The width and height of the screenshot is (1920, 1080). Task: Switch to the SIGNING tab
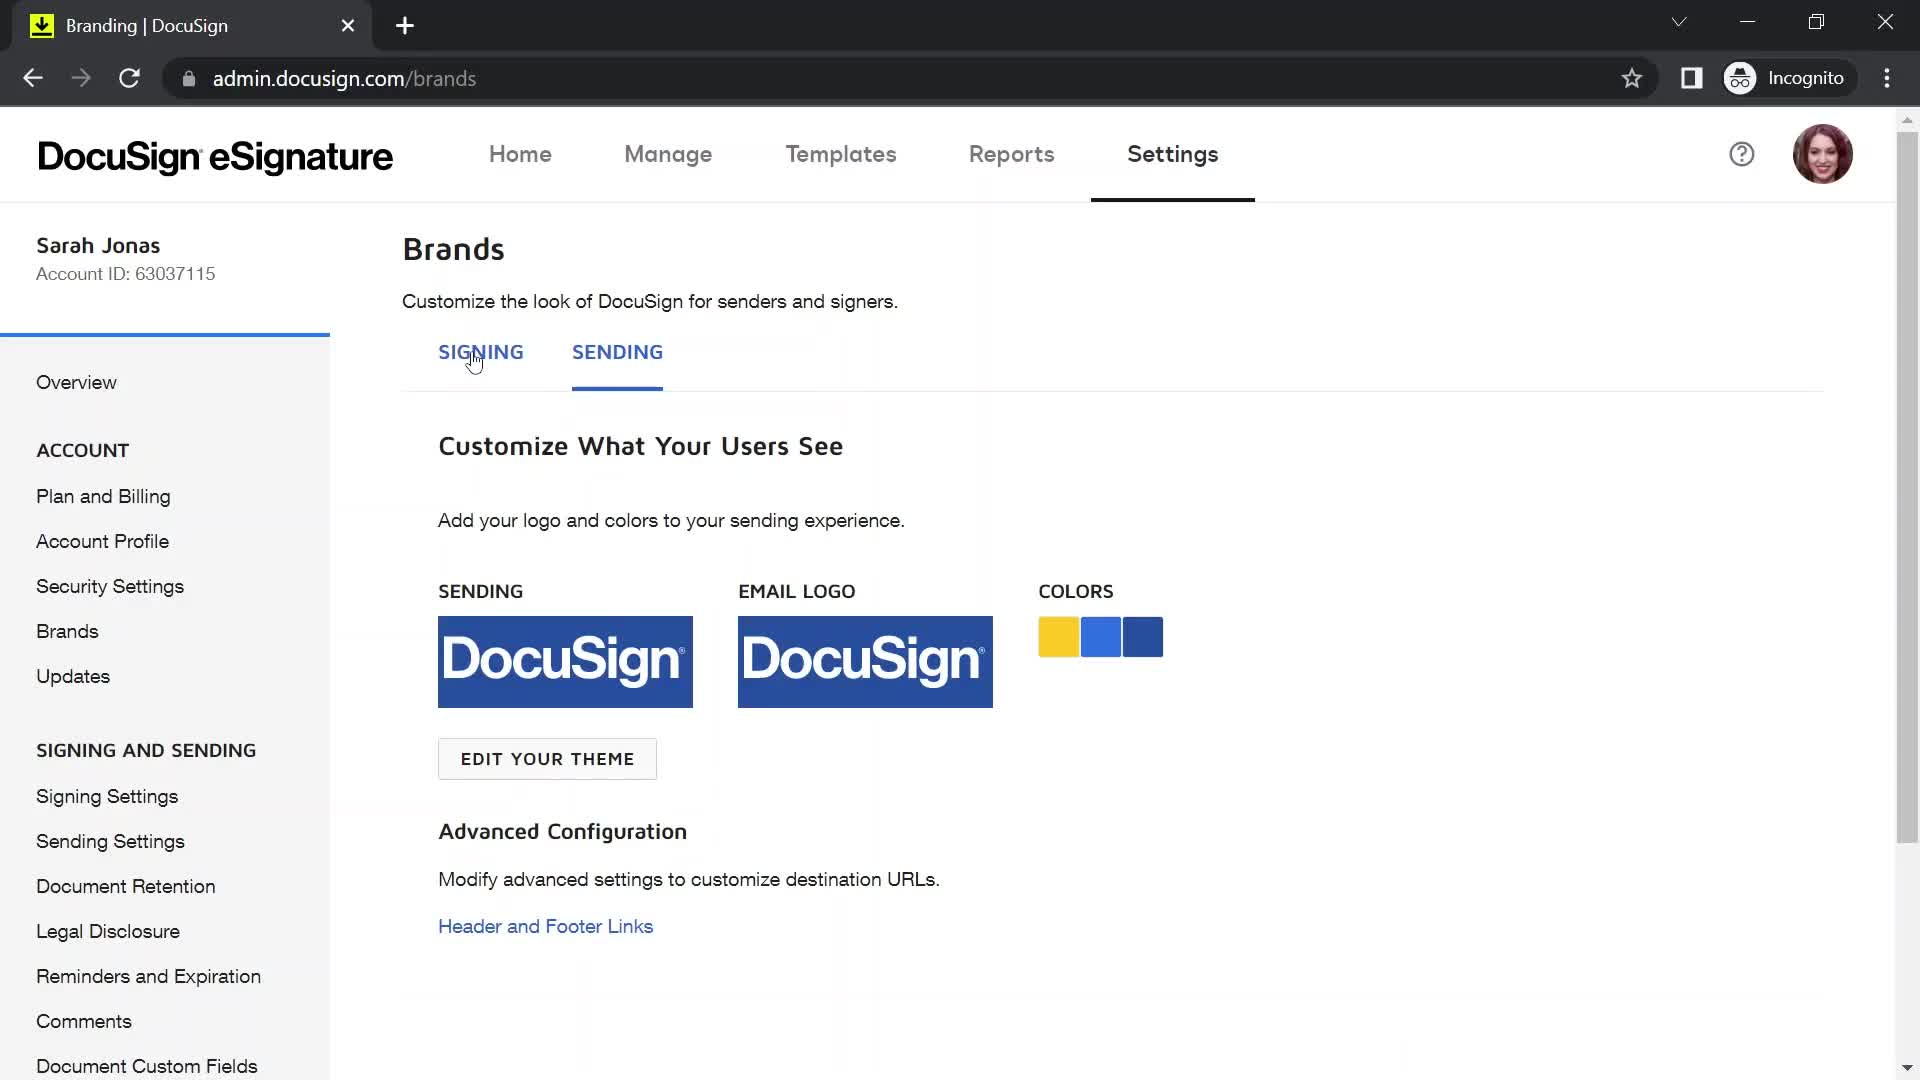point(481,352)
